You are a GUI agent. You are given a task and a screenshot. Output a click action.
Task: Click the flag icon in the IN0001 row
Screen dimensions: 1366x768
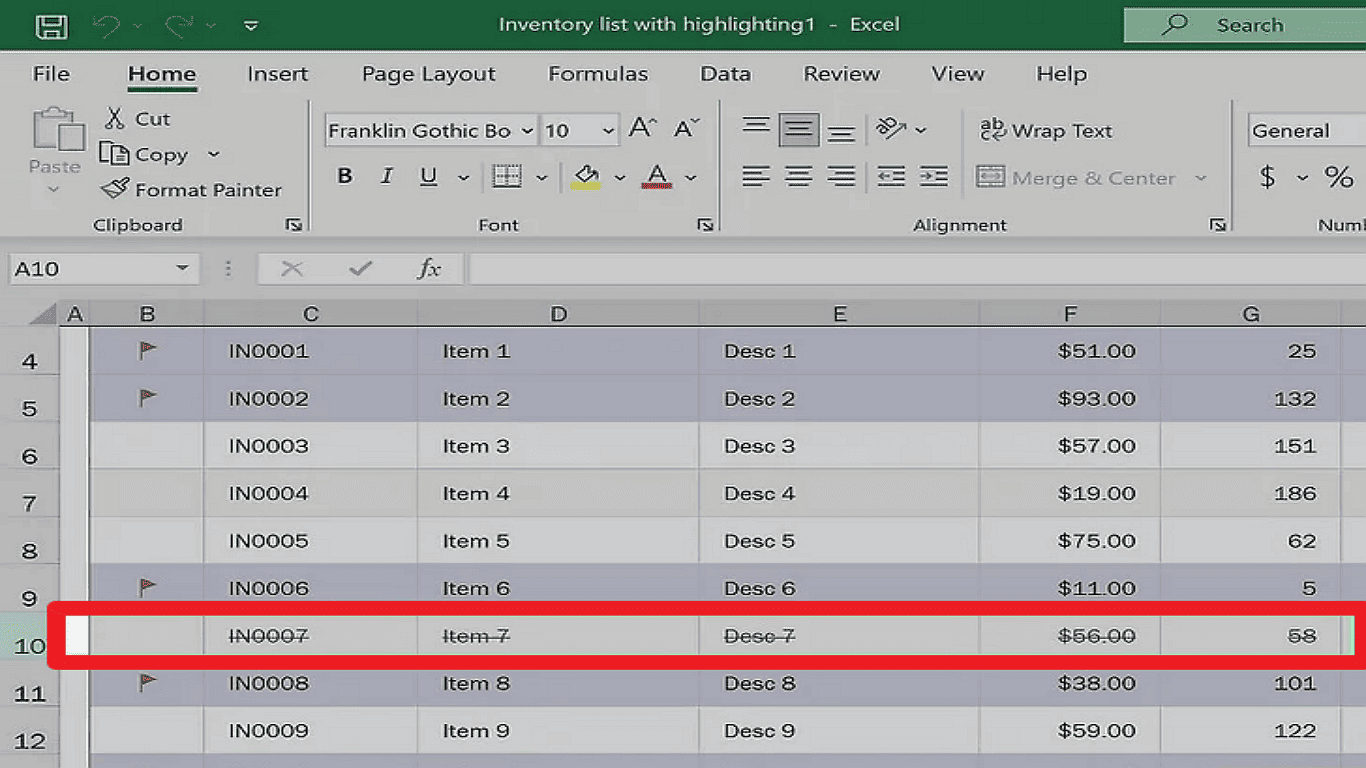click(147, 351)
